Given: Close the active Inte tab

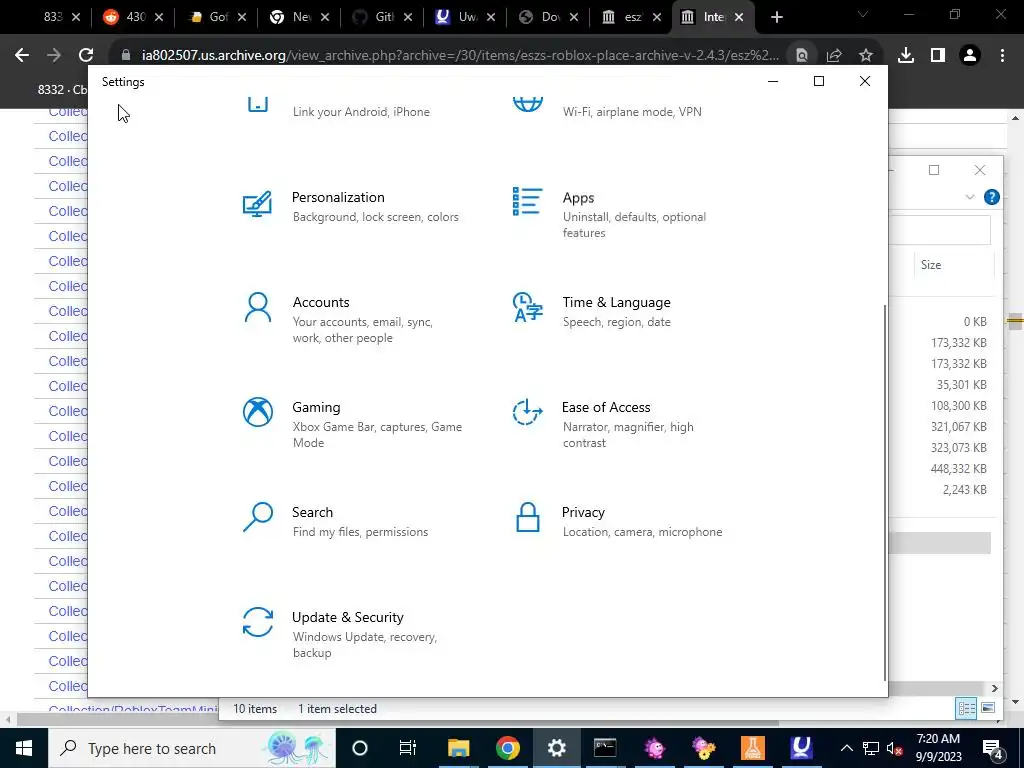Looking at the screenshot, I should tap(739, 18).
